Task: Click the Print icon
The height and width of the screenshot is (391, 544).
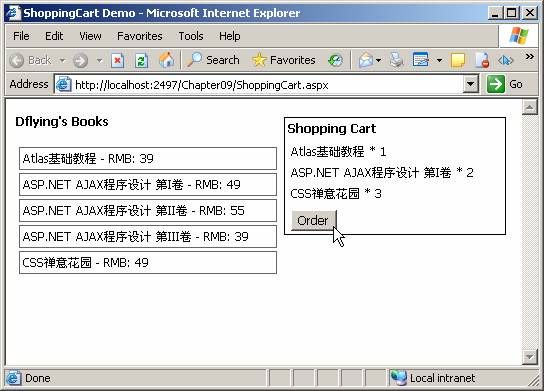Action: [x=396, y=60]
